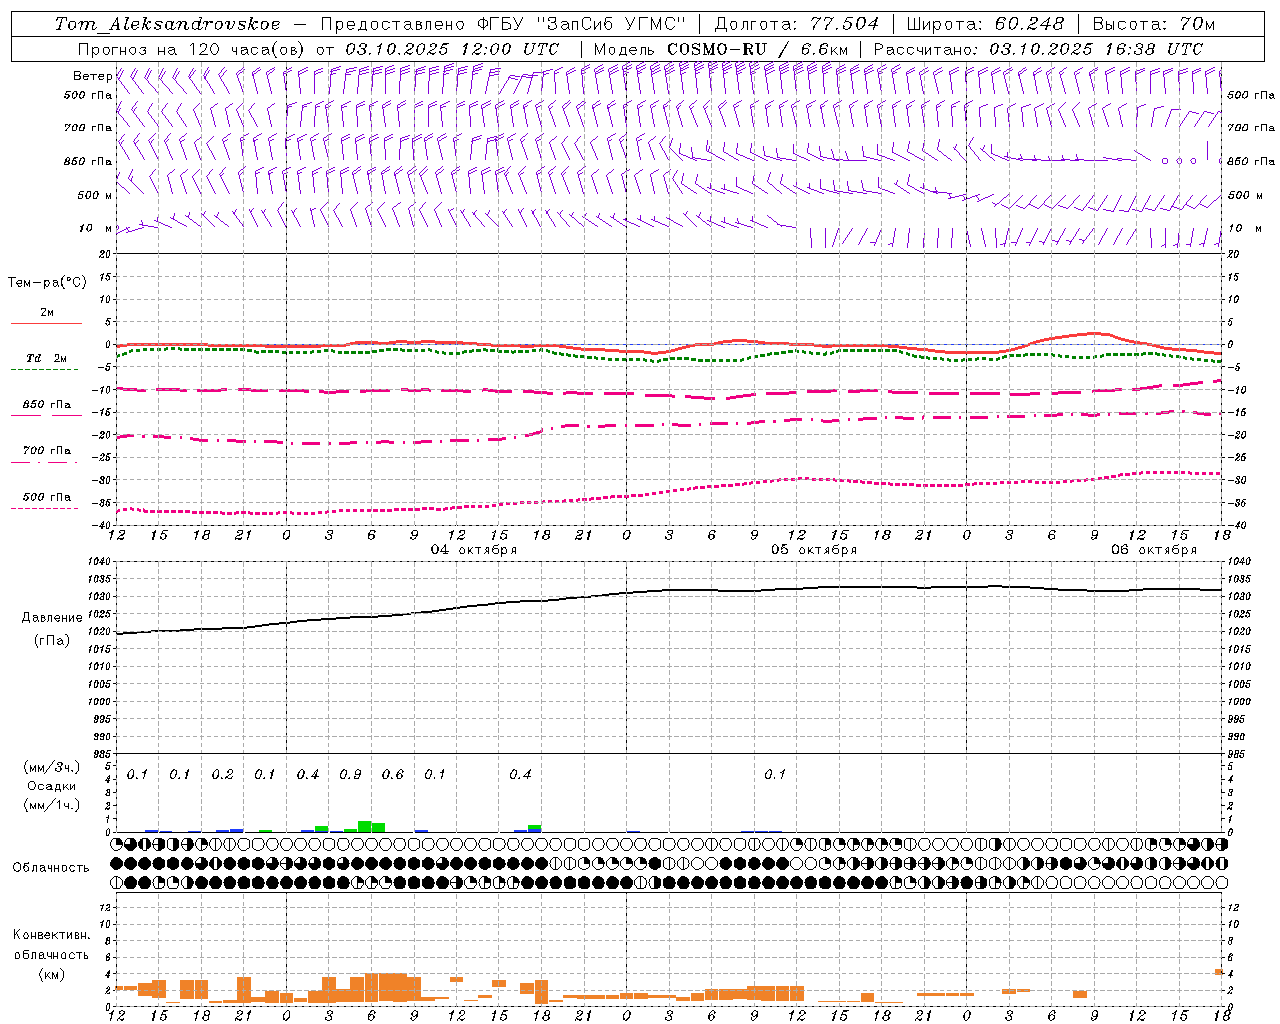Viewport: 1280px width, 1024px height.
Task: Click the Td 2м dew point legend entry
Action: [x=47, y=358]
